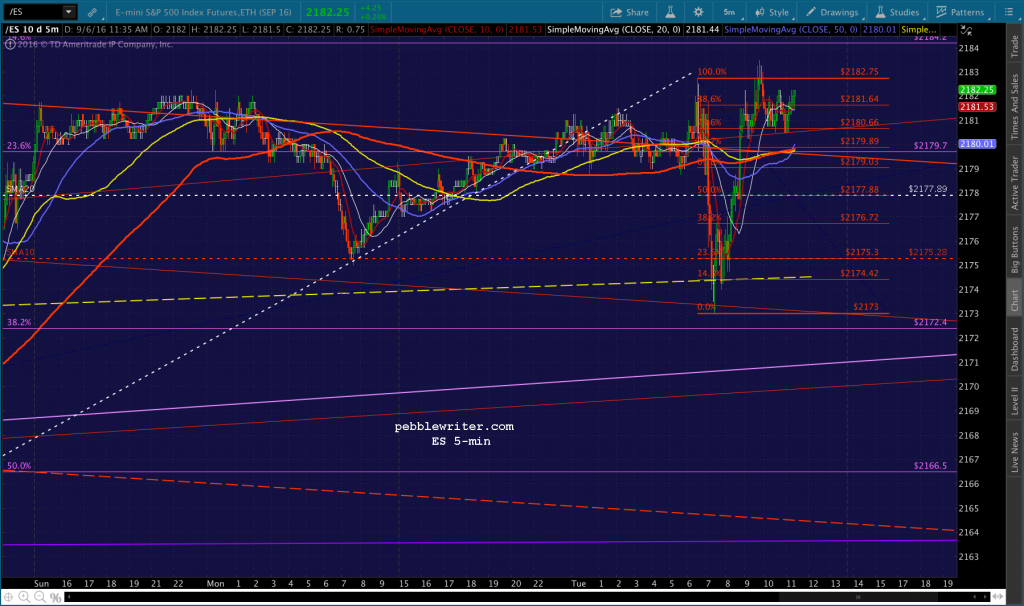The width and height of the screenshot is (1024, 606).
Task: Zoom in with the magnifier plus icon
Action: pyautogui.click(x=24, y=597)
